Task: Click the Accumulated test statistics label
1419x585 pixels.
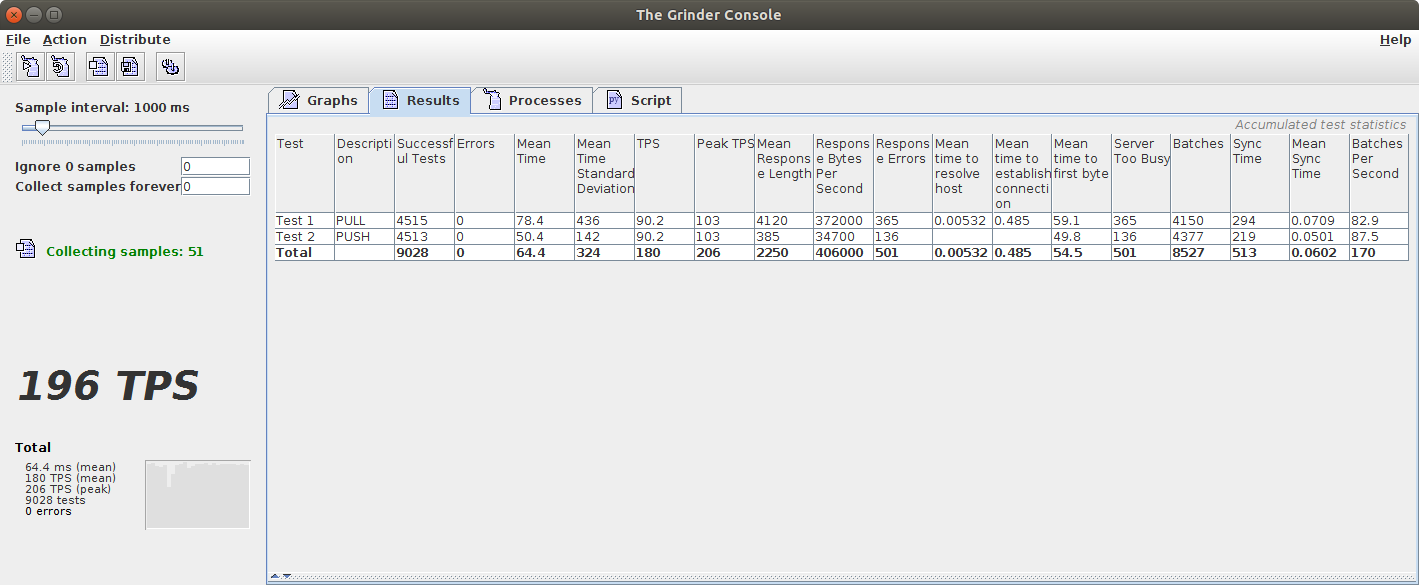Action: [1320, 125]
